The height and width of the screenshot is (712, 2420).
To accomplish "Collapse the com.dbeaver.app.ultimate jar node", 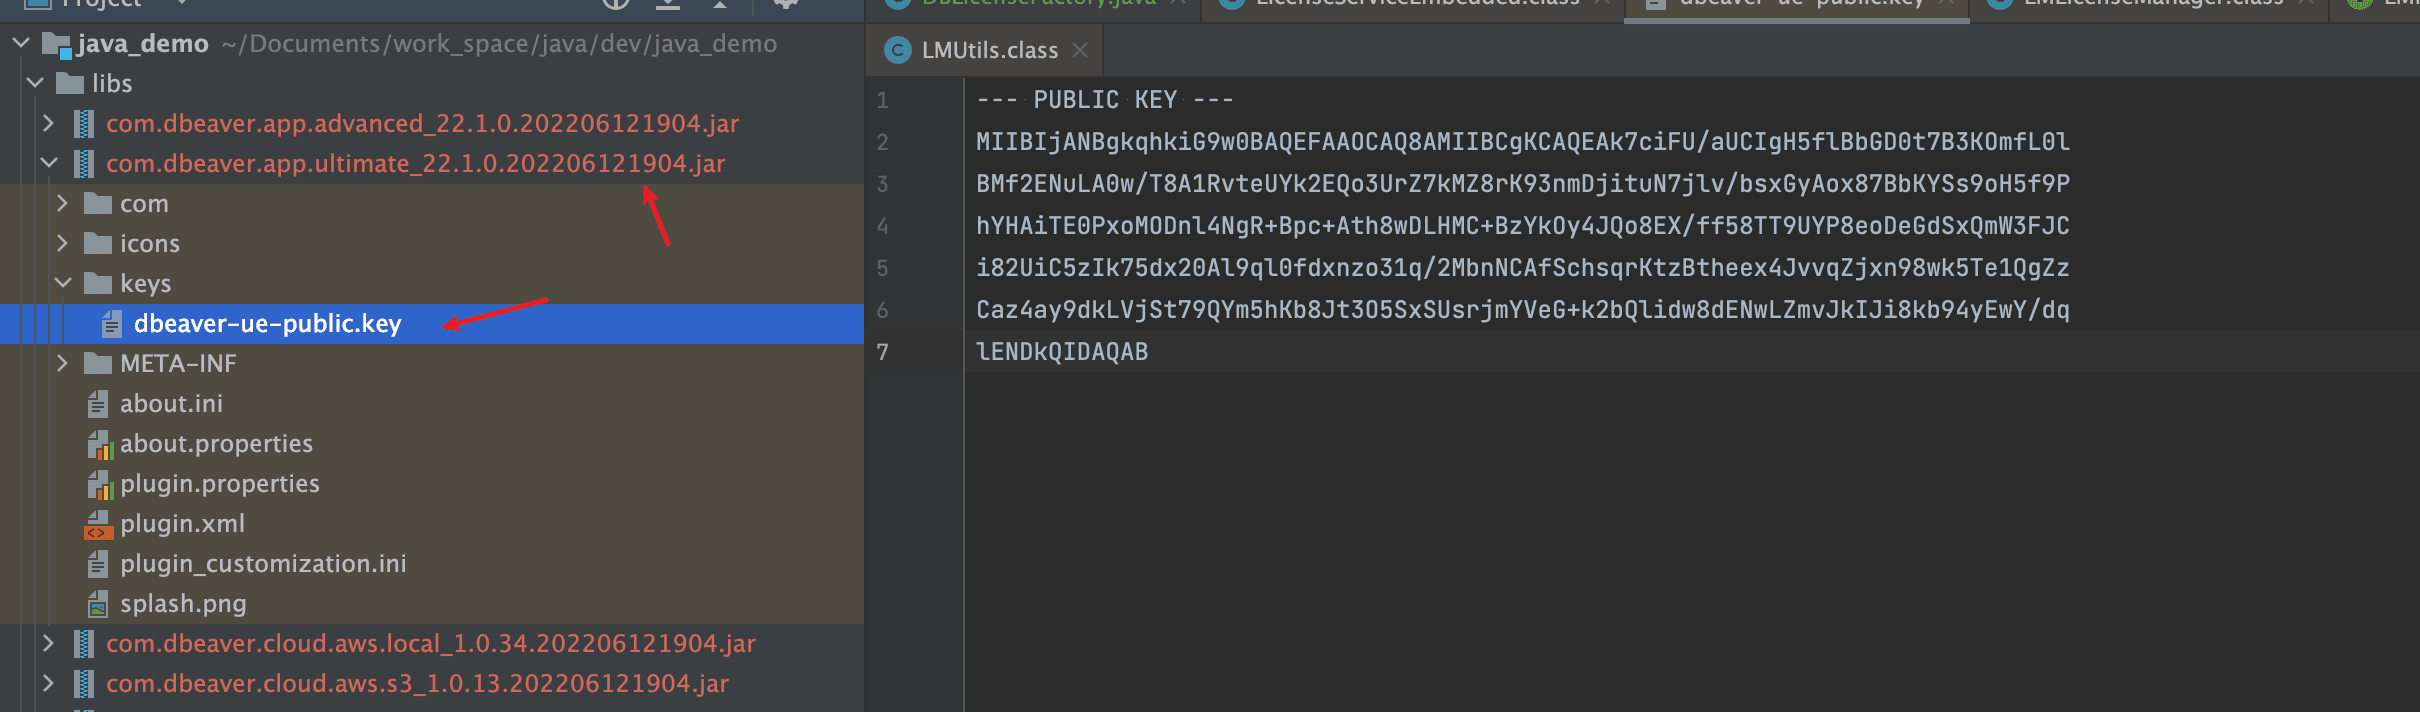I will point(48,163).
